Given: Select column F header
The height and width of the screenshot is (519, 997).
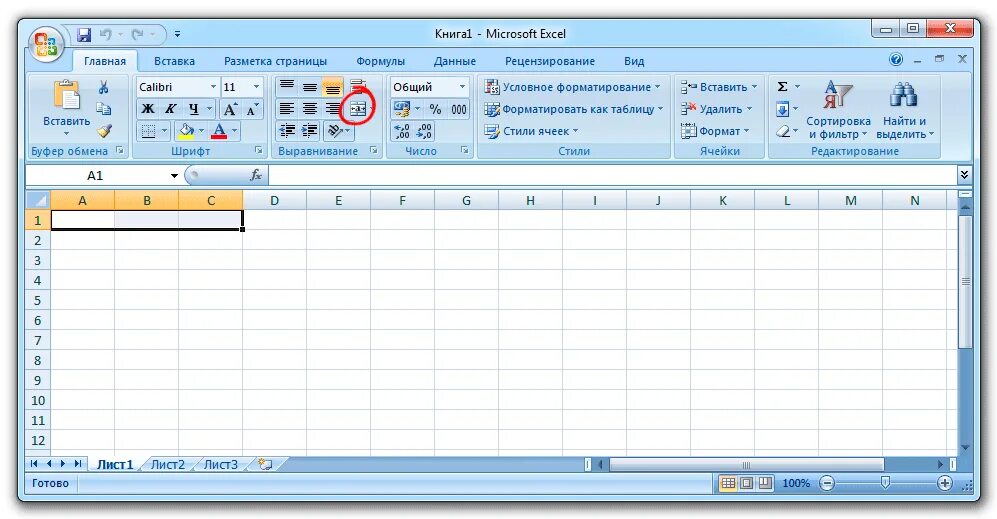Looking at the screenshot, I should pyautogui.click(x=402, y=200).
